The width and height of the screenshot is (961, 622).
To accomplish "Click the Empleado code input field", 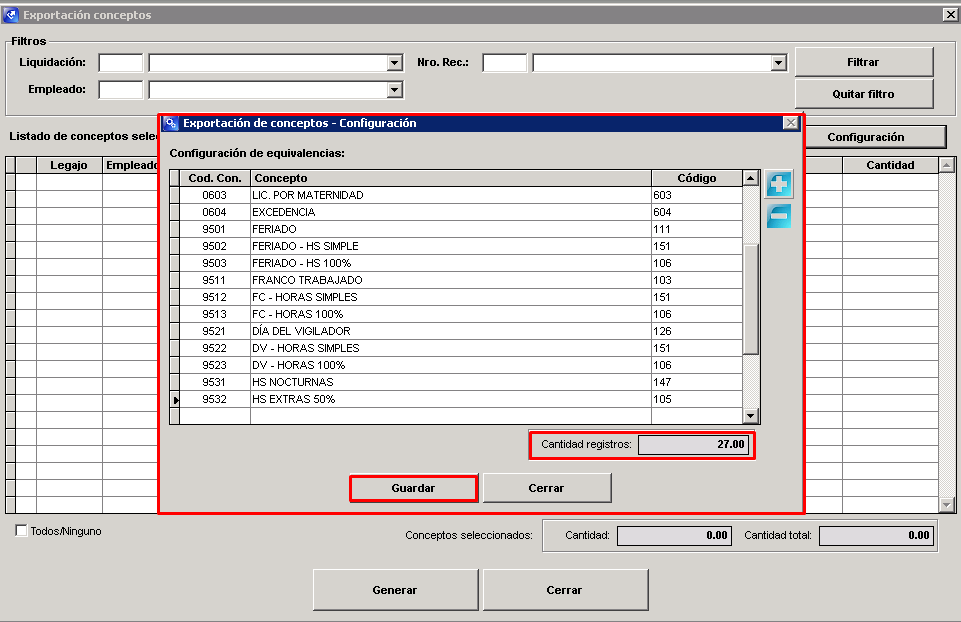I will click(121, 90).
